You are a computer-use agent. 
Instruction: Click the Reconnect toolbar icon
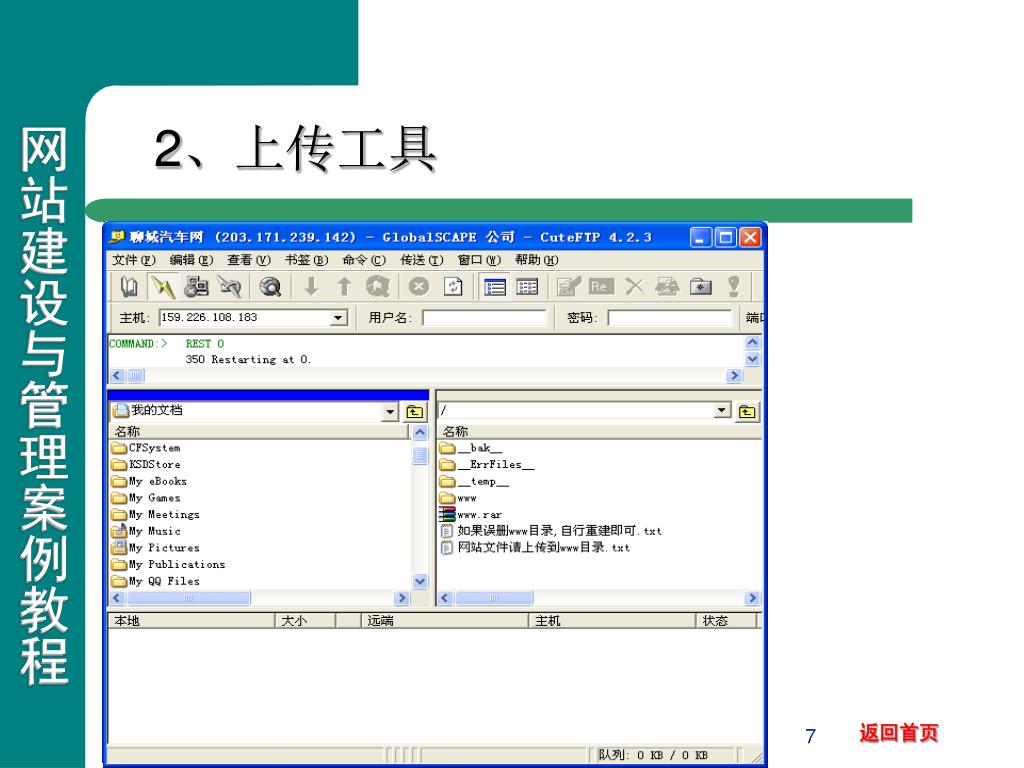click(230, 287)
